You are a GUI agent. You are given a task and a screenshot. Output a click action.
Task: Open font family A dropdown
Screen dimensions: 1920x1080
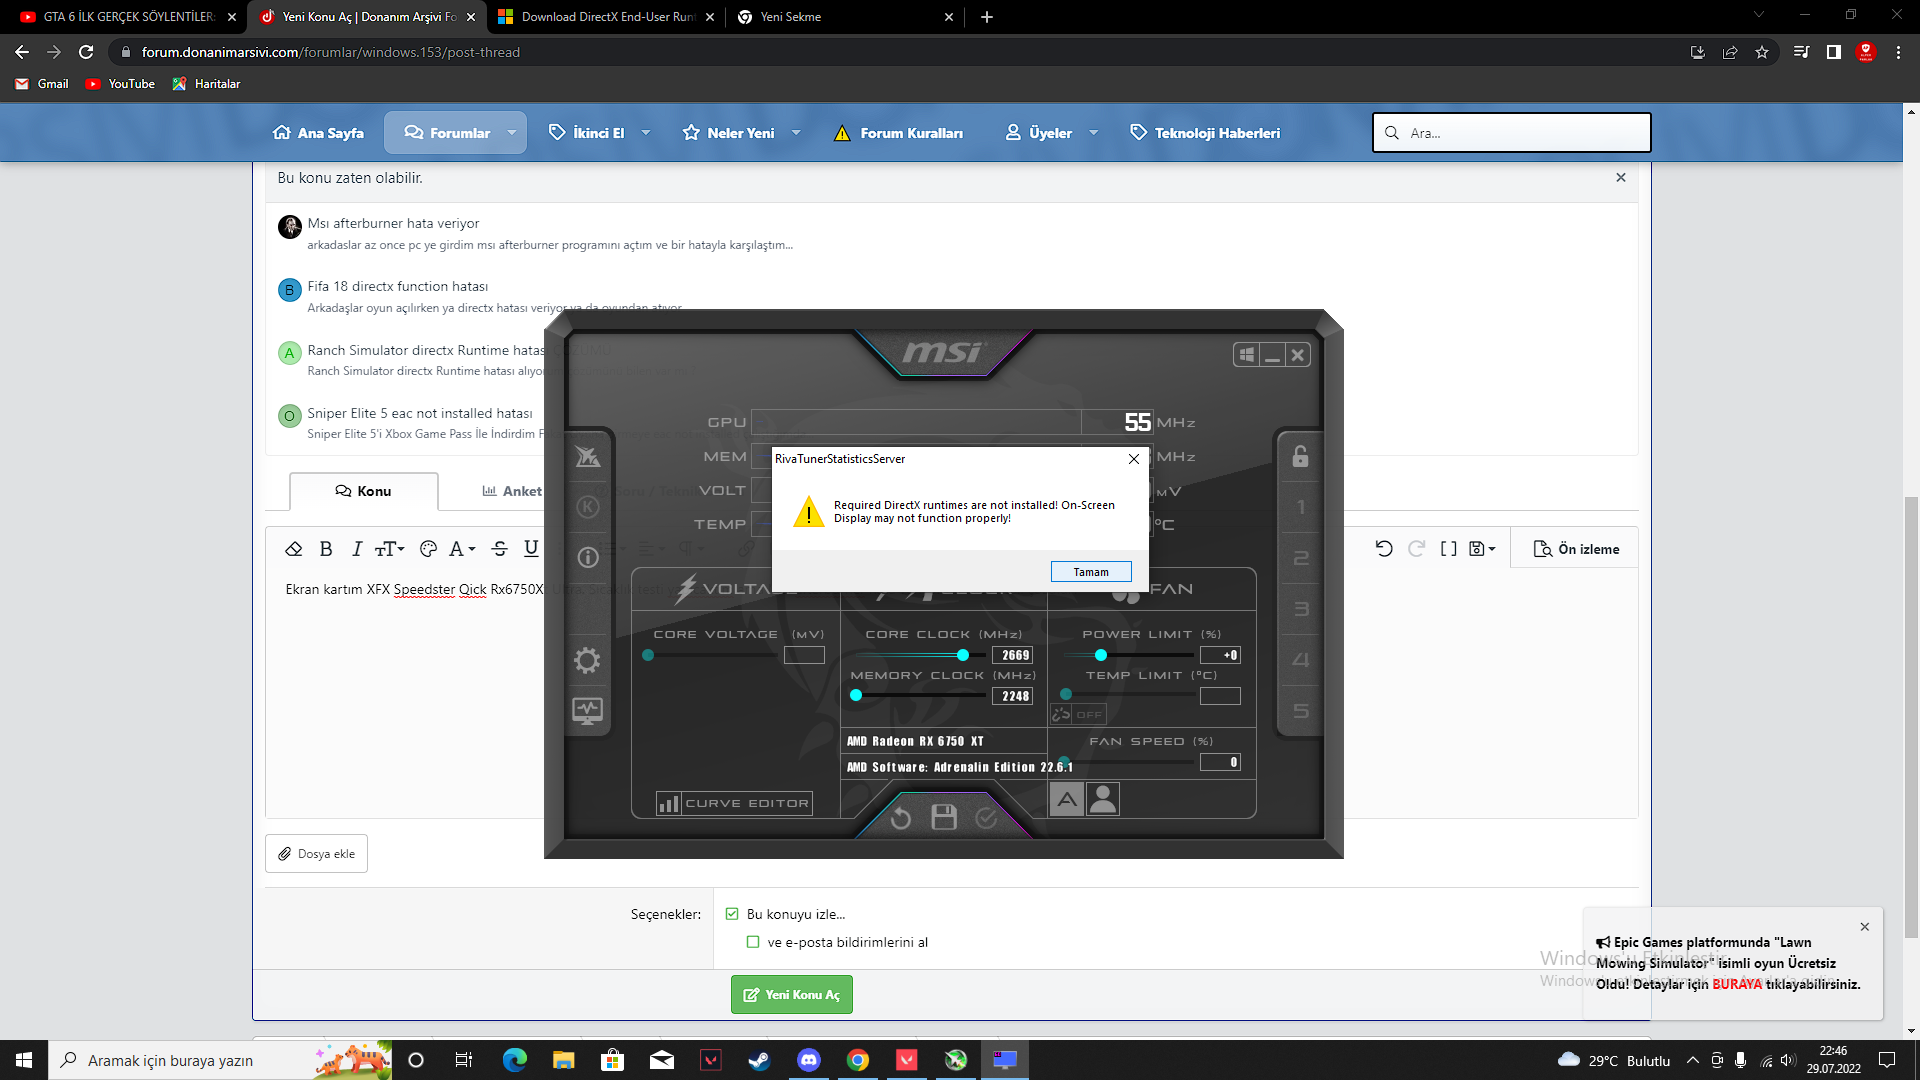click(462, 549)
